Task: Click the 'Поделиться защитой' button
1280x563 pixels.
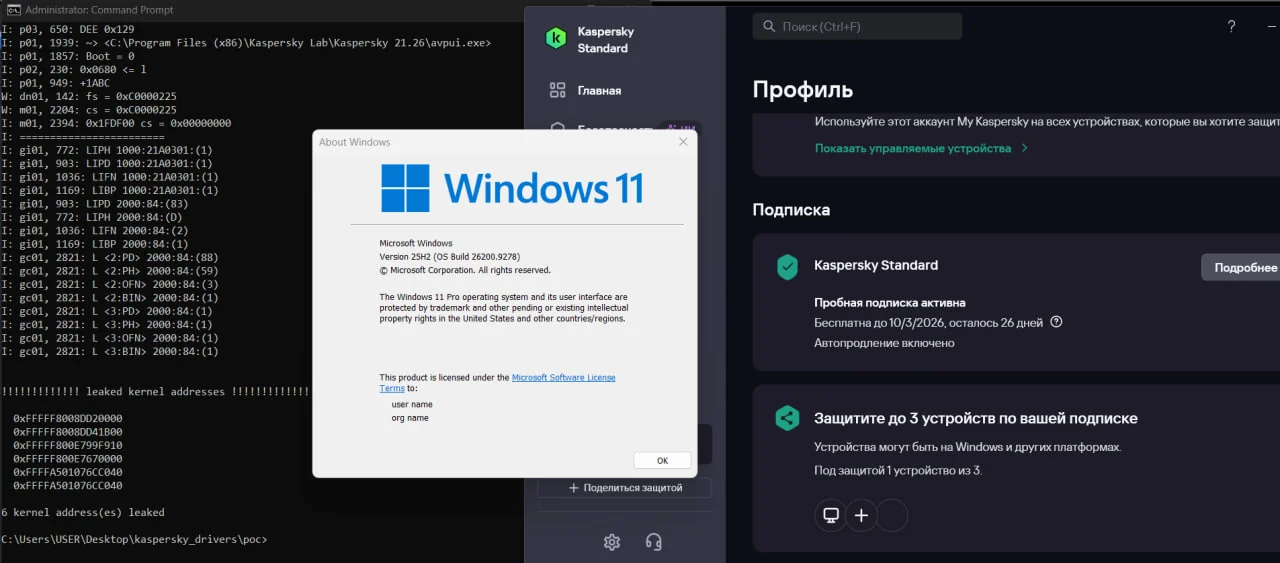Action: tap(625, 488)
